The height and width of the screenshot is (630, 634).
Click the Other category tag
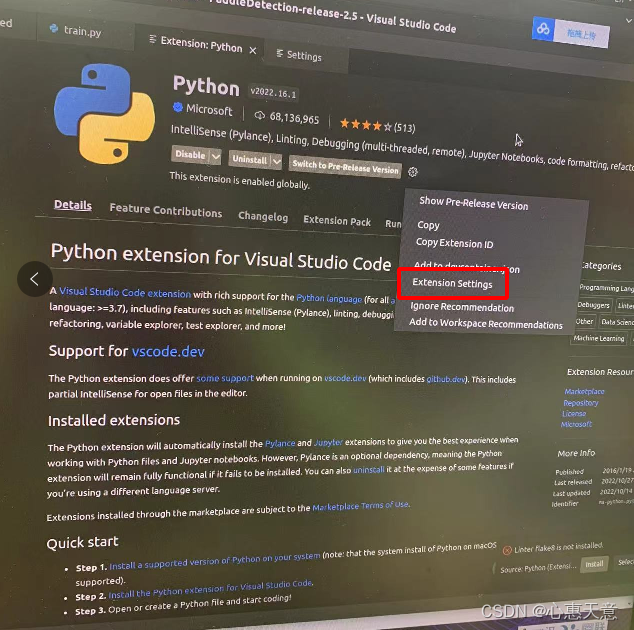coord(584,321)
